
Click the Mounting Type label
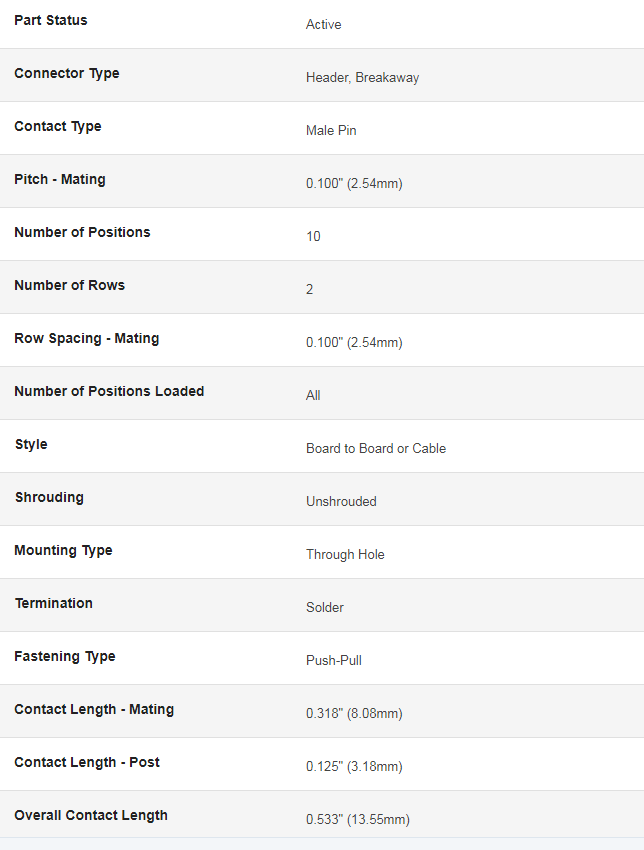point(63,550)
